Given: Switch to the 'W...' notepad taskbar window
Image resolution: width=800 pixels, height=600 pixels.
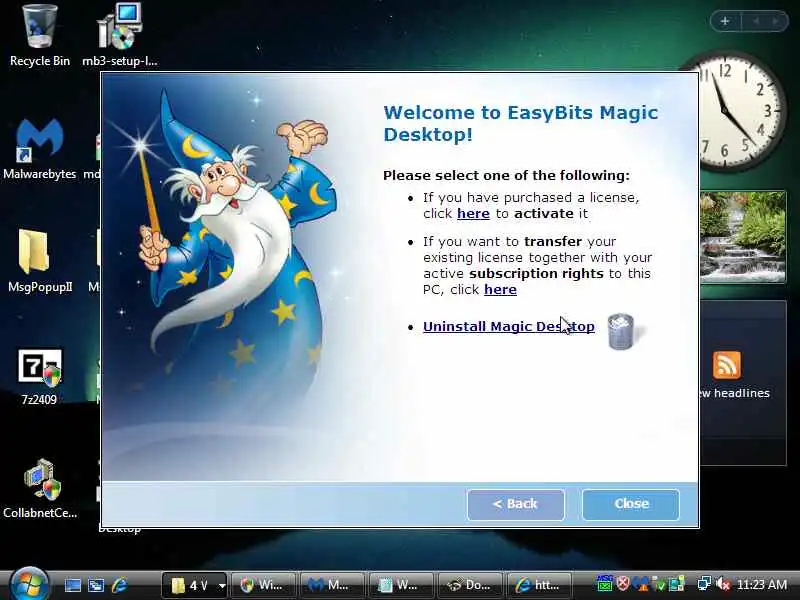Looking at the screenshot, I should pyautogui.click(x=401, y=585).
